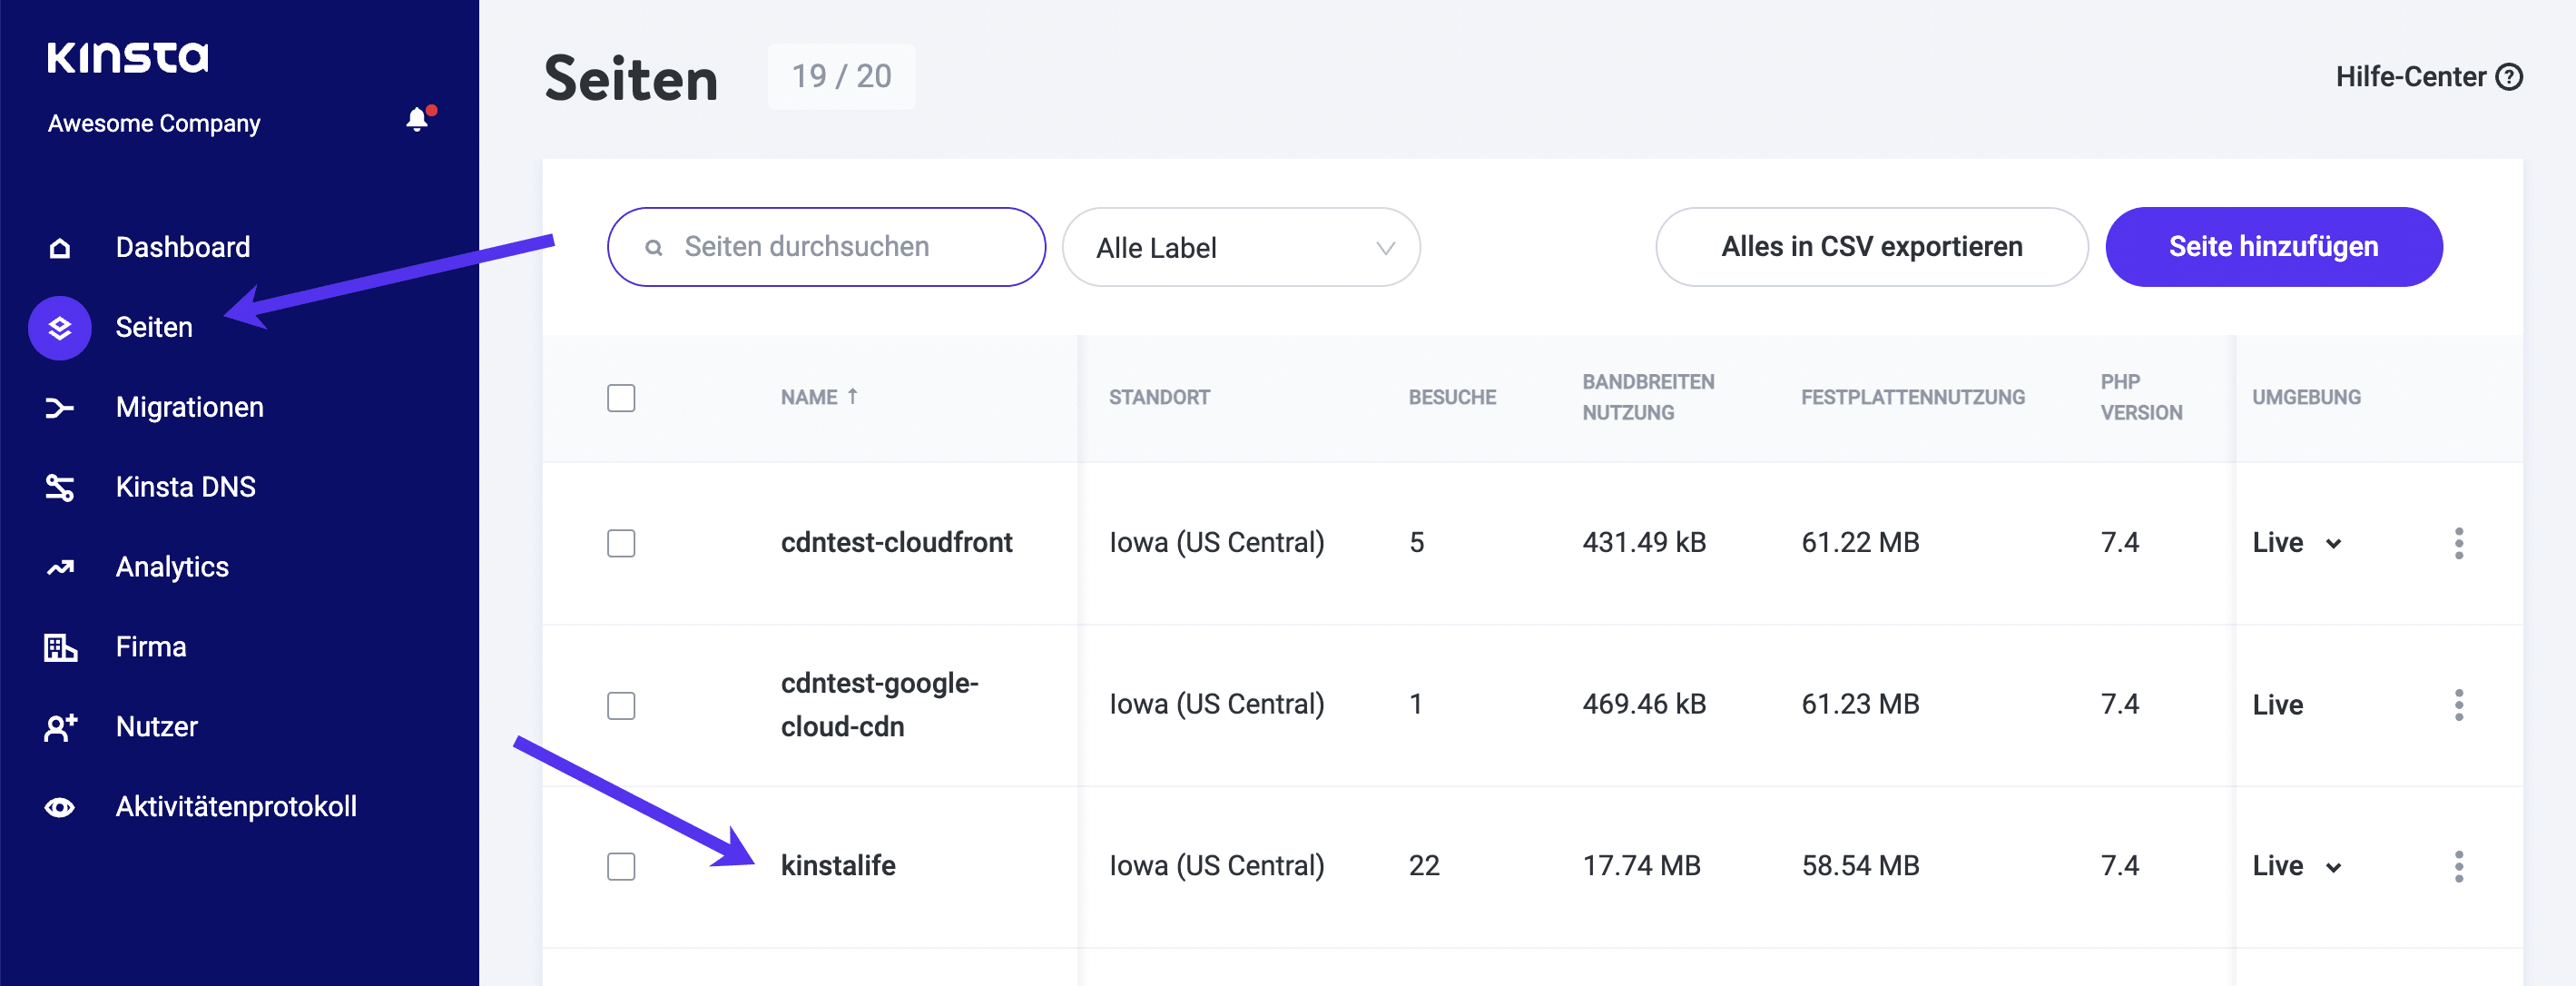Screen dimensions: 2576x986
Task: Open the cdntest-cloudfront site
Action: tap(896, 542)
